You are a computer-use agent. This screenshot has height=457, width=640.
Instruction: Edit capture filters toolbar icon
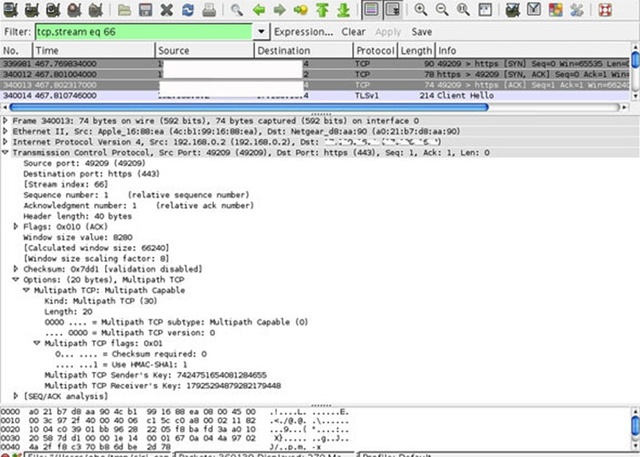click(513, 9)
